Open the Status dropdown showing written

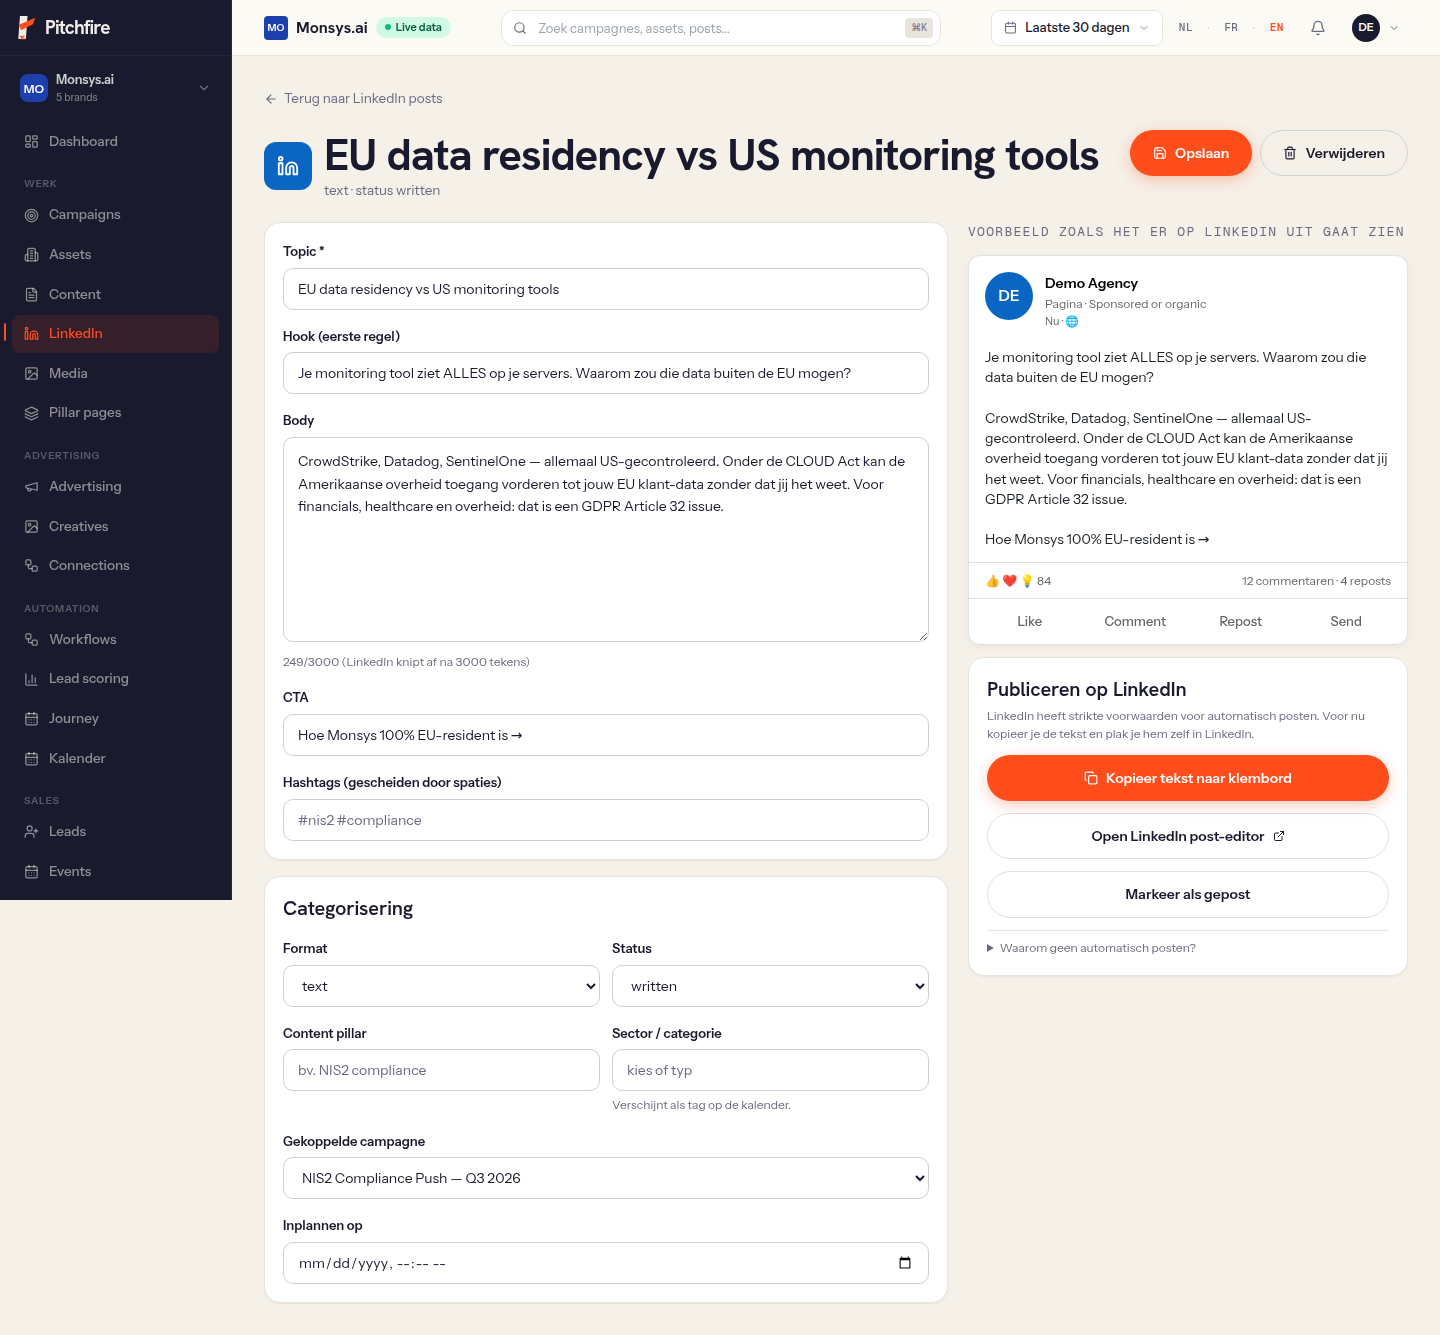coord(770,986)
